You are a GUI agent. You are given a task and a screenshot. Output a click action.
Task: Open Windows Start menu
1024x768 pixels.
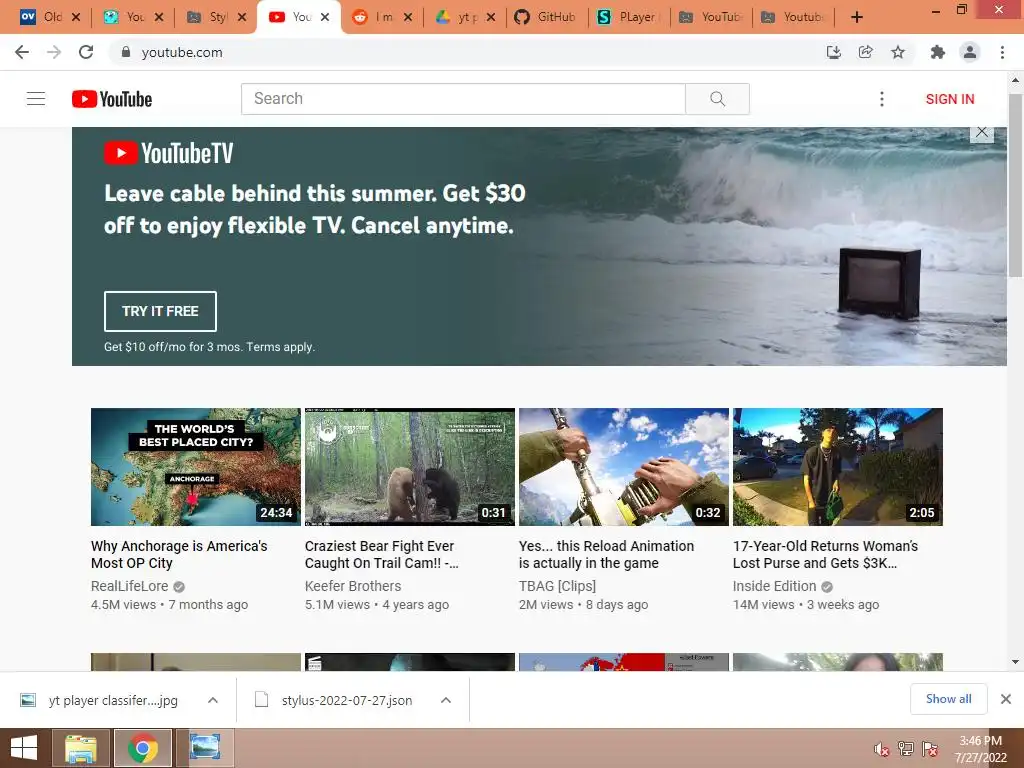click(24, 748)
